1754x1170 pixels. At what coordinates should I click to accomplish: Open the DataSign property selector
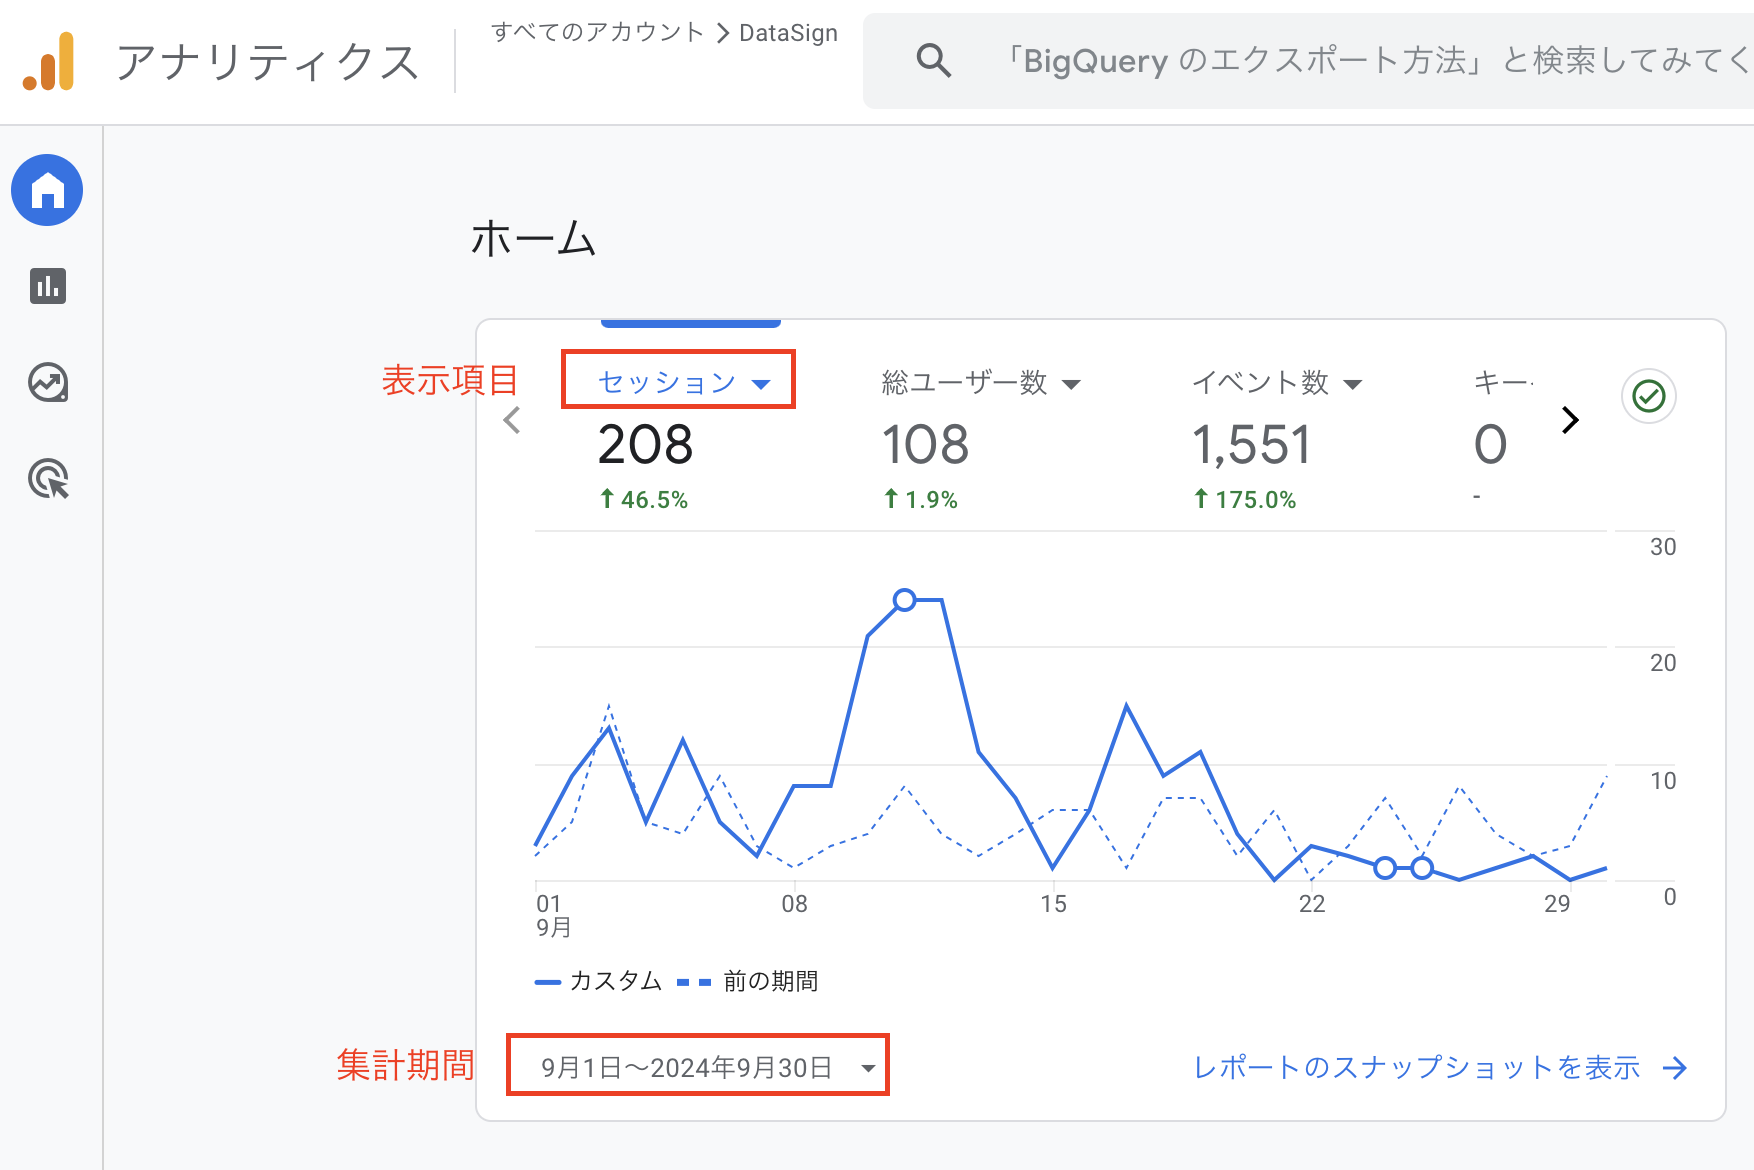(788, 33)
